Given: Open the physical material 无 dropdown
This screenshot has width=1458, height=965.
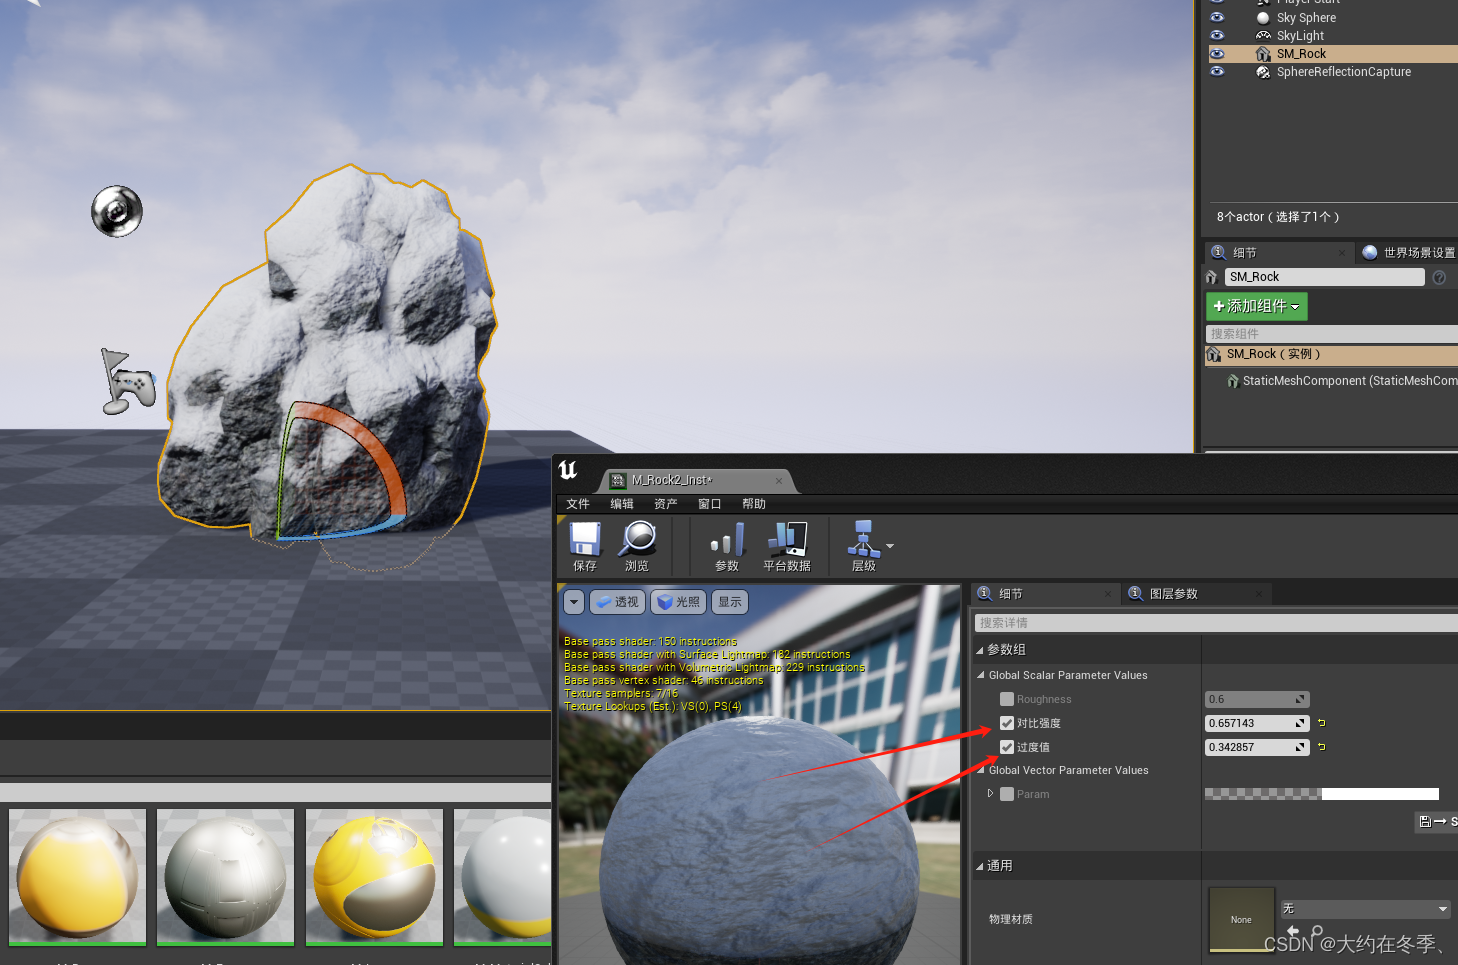Looking at the screenshot, I should [x=1366, y=909].
